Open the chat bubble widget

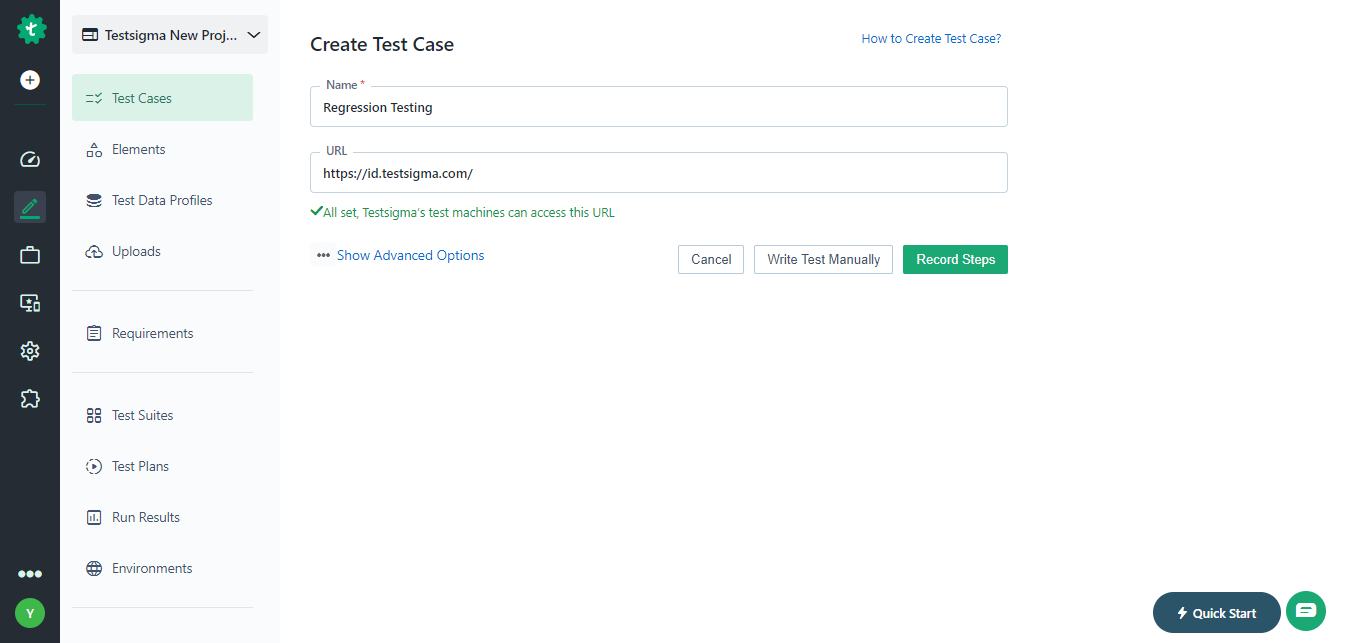pyautogui.click(x=1305, y=611)
